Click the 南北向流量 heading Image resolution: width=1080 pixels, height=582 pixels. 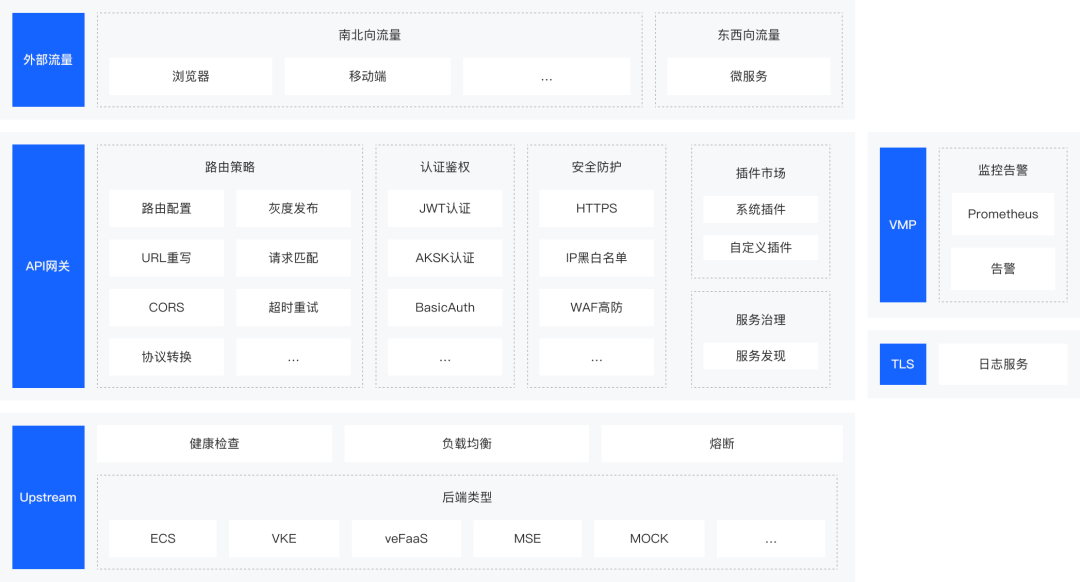370,35
